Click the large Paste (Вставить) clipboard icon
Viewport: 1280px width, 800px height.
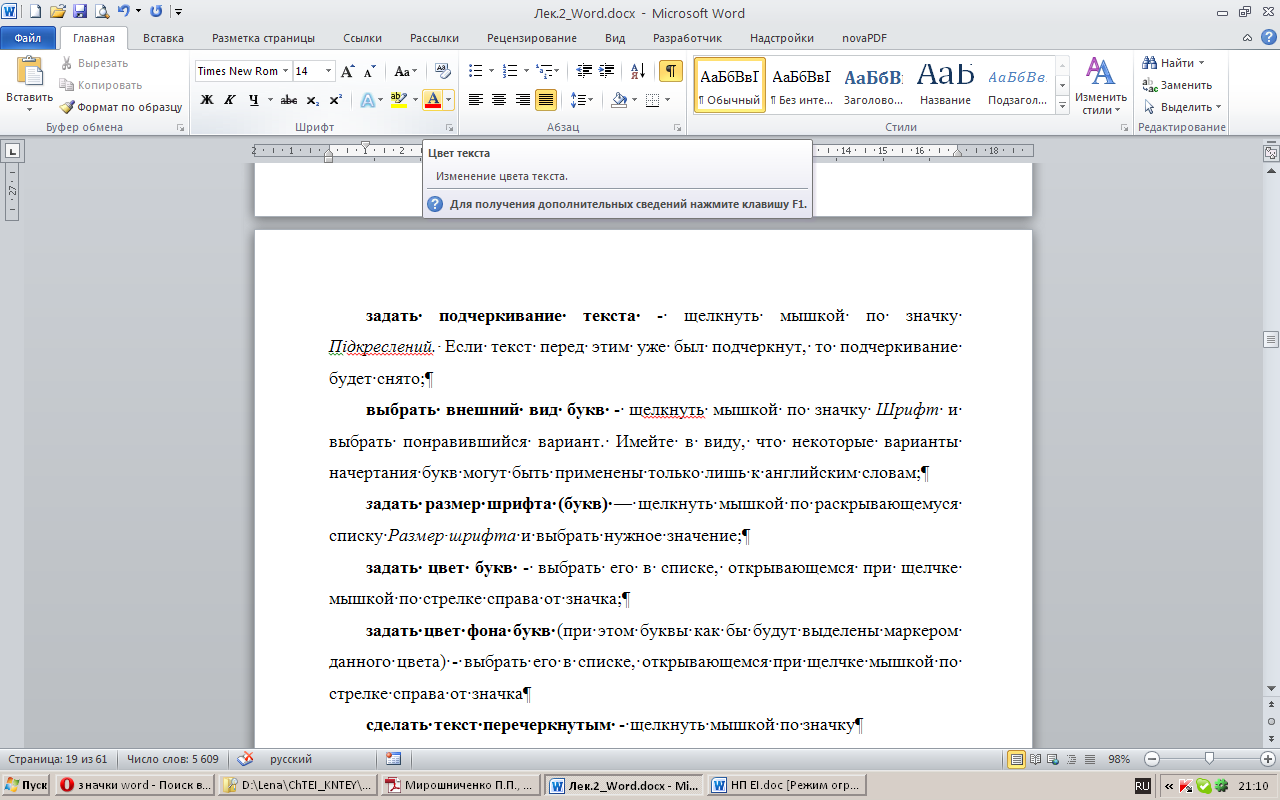click(x=29, y=71)
